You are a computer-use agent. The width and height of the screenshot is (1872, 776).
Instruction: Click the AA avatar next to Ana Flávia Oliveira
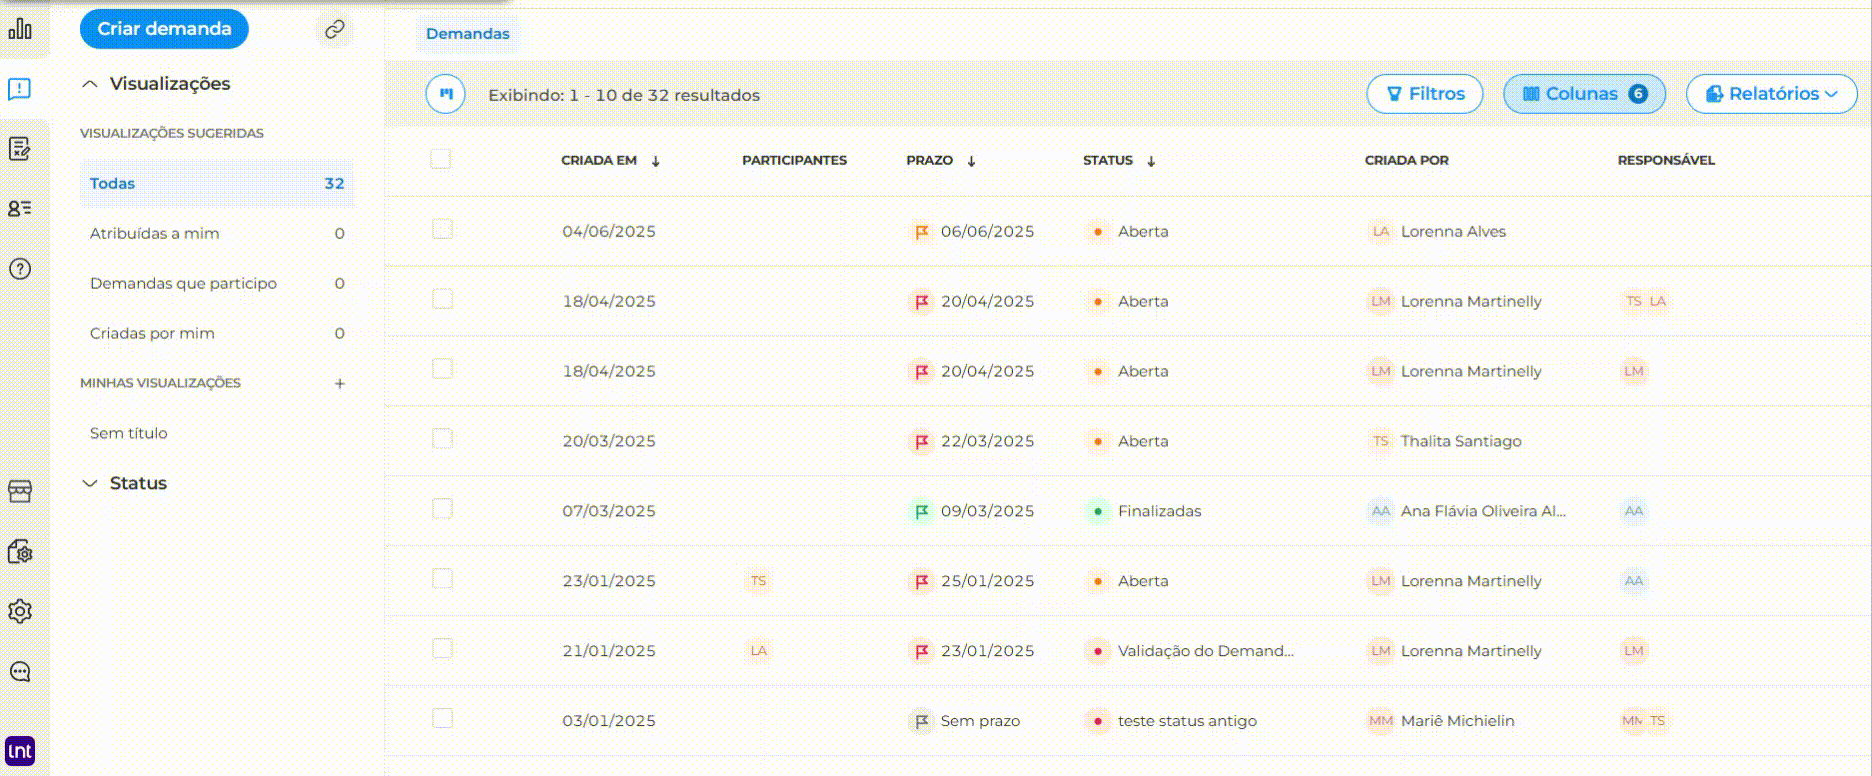[1381, 511]
